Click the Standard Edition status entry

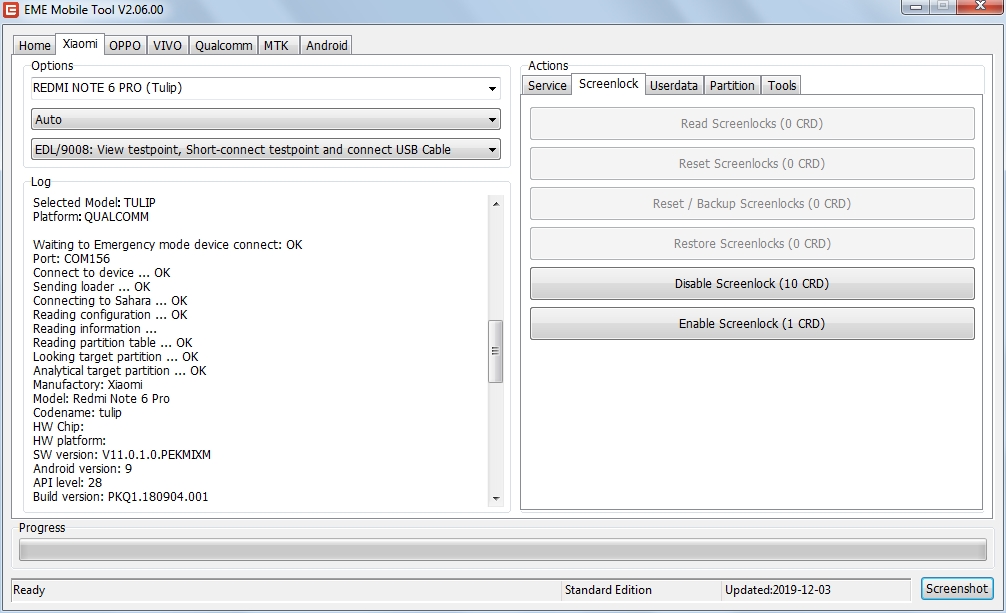pos(608,590)
